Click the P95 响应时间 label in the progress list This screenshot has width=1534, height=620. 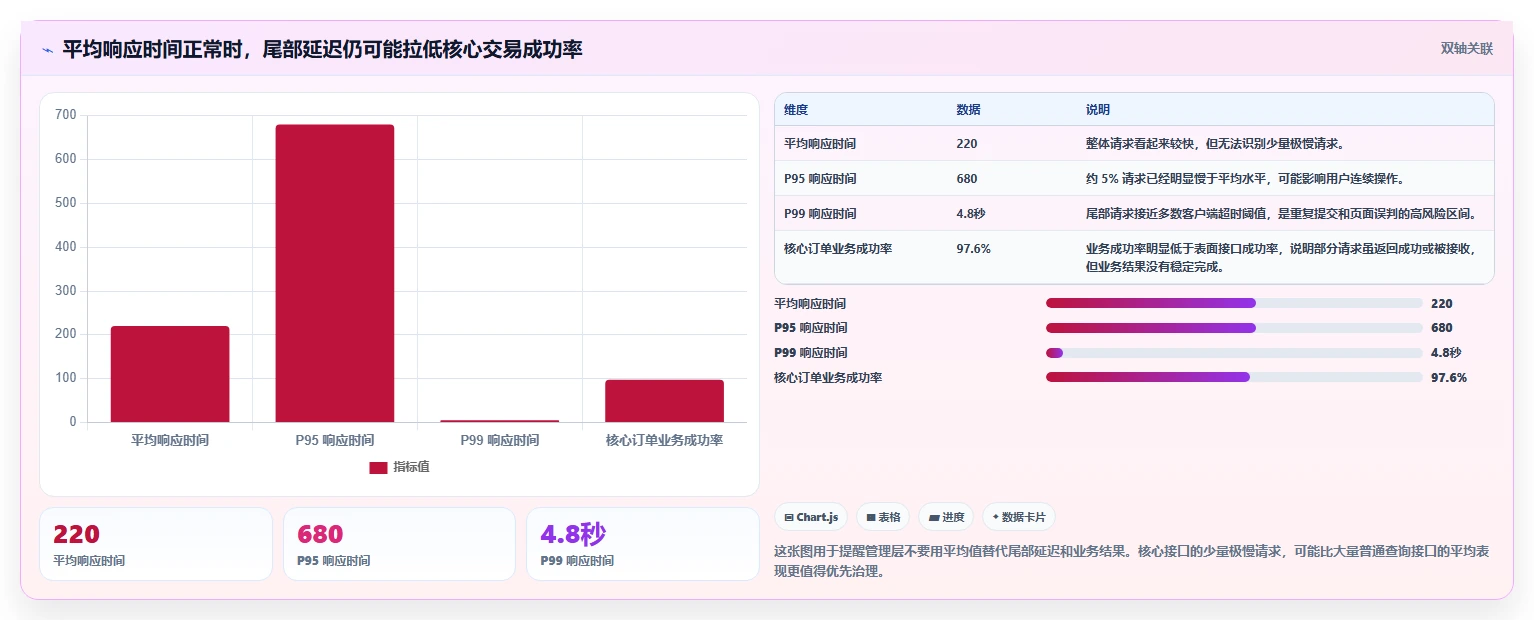pyautogui.click(x=810, y=327)
